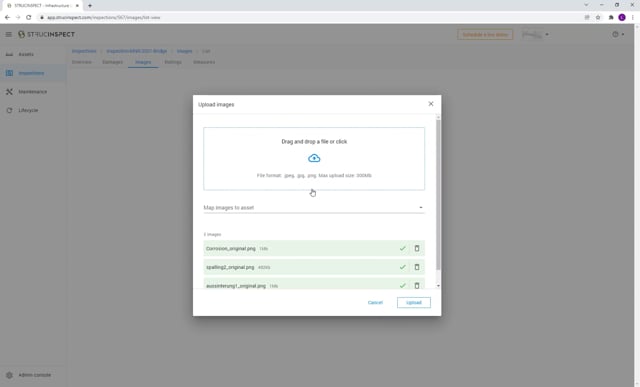Switch to the Ratings tab
640x387 pixels.
pos(173,62)
